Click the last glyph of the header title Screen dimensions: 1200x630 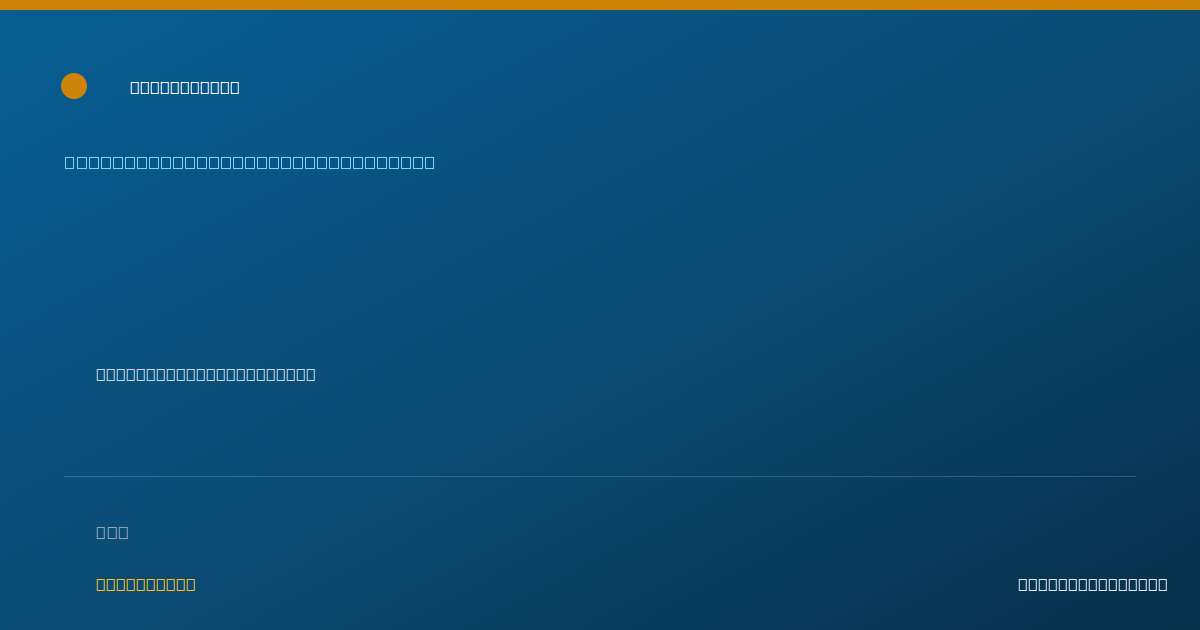[x=234, y=87]
